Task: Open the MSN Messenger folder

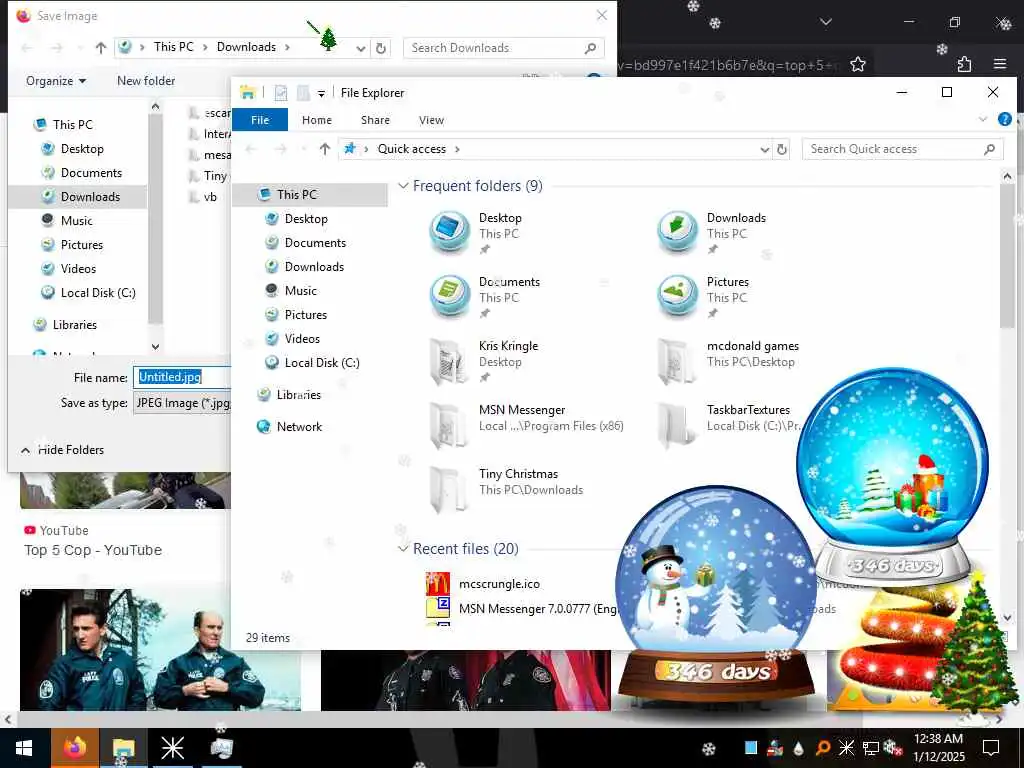Action: pos(449,424)
